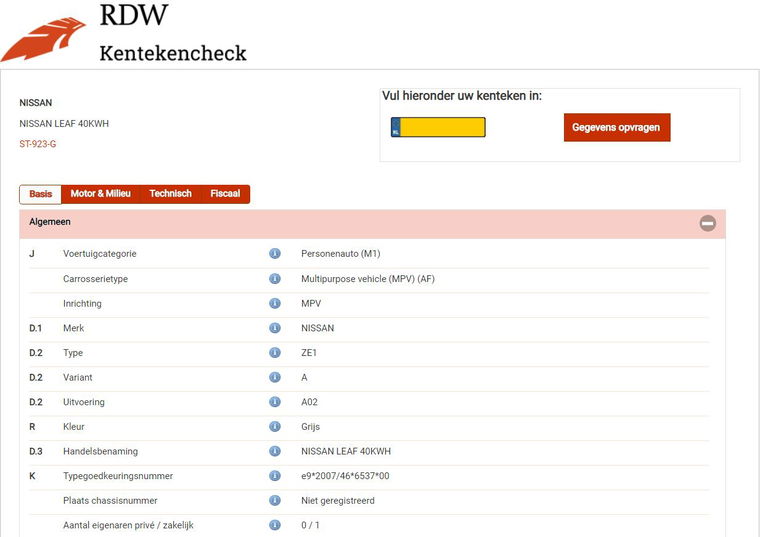Image resolution: width=760 pixels, height=537 pixels.
Task: Click the 0 / 1 owners value
Action: coord(310,525)
